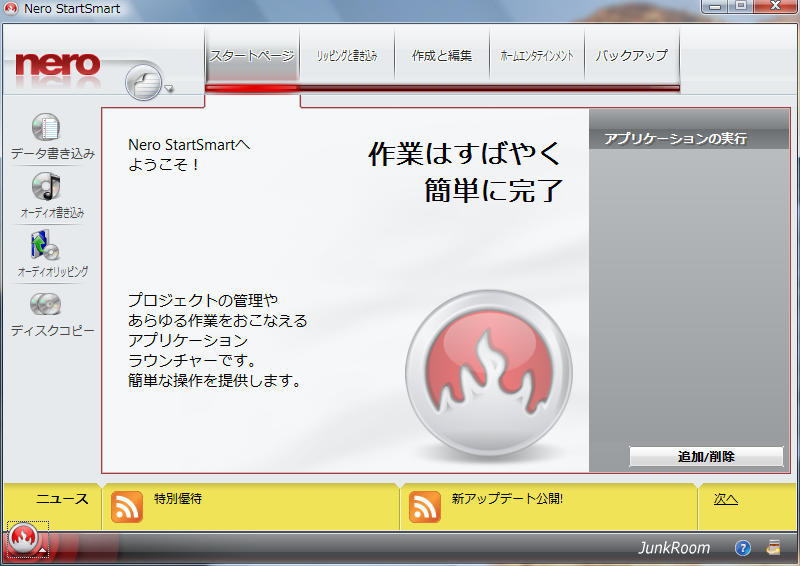
Task: Go to the ホームエンタテインメント tab
Action: pyautogui.click(x=537, y=55)
